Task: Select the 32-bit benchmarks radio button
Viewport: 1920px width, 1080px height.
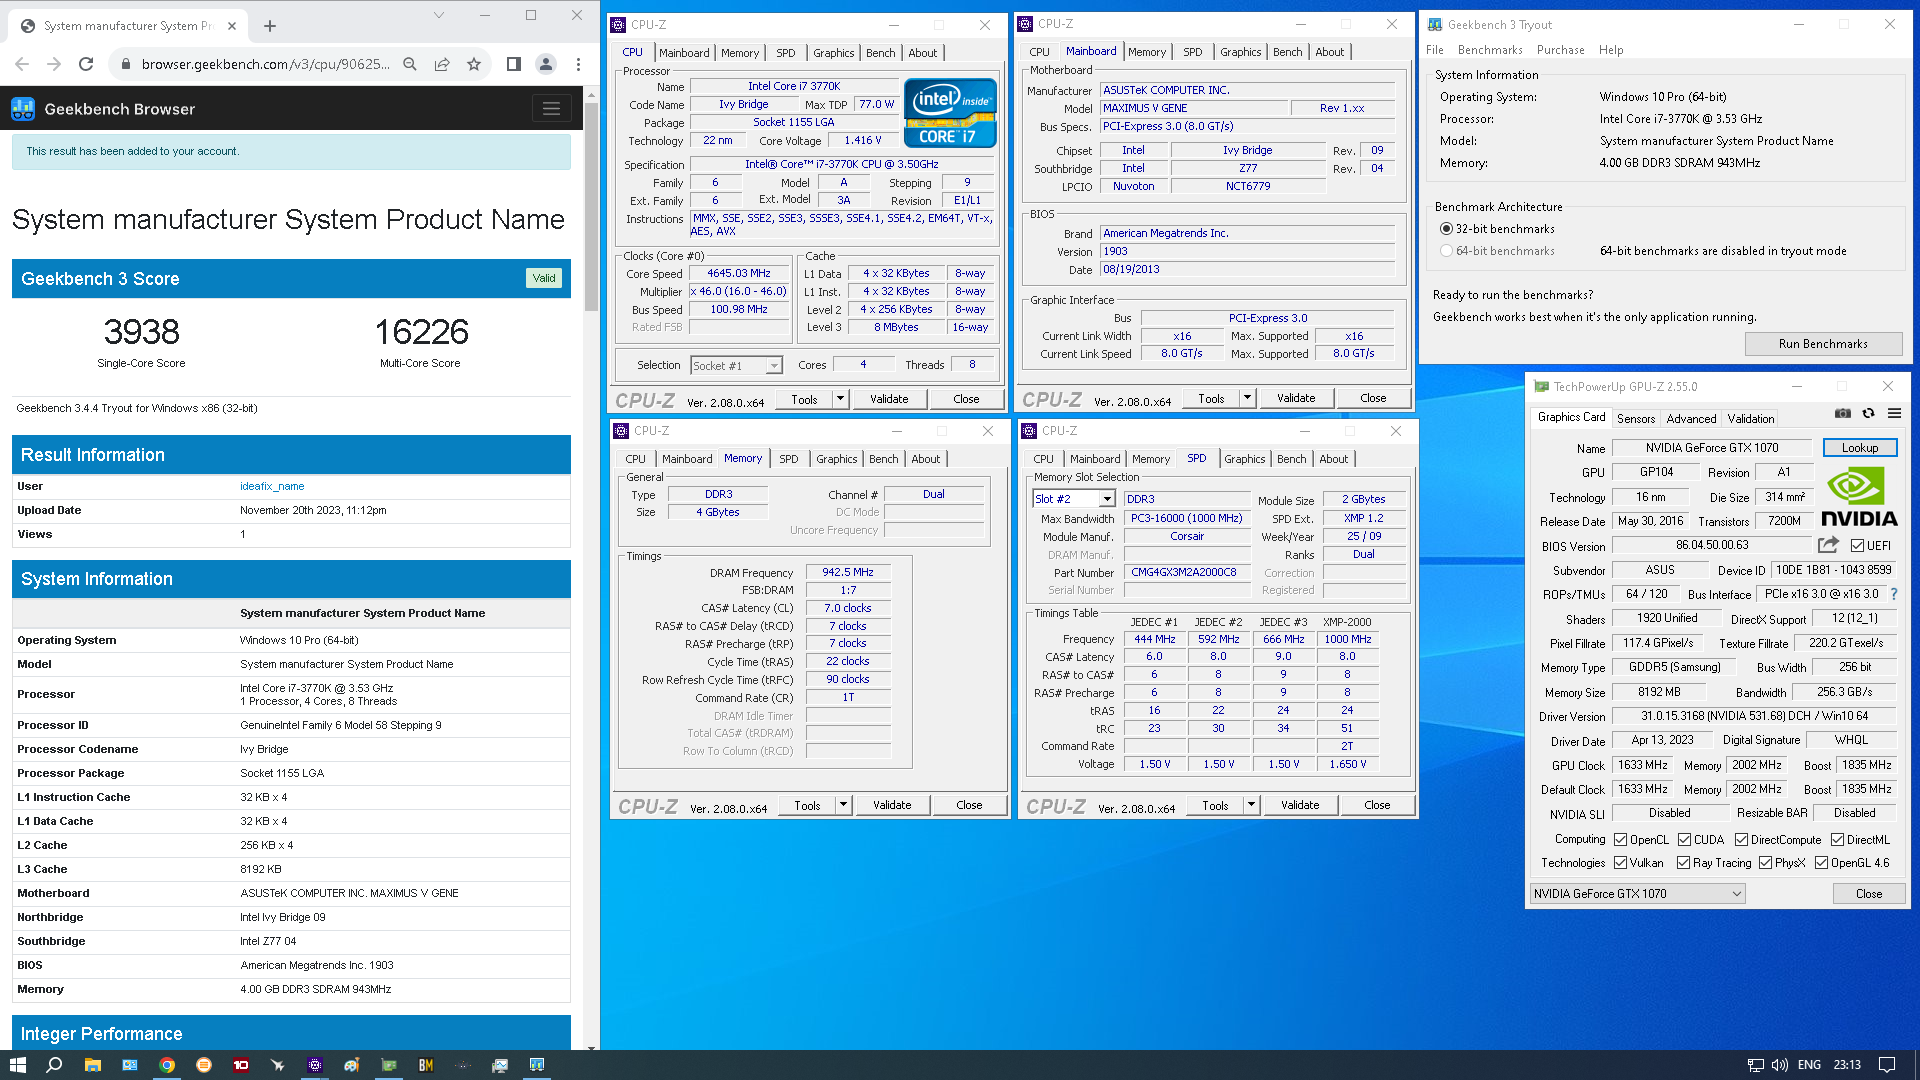Action: 1446,229
